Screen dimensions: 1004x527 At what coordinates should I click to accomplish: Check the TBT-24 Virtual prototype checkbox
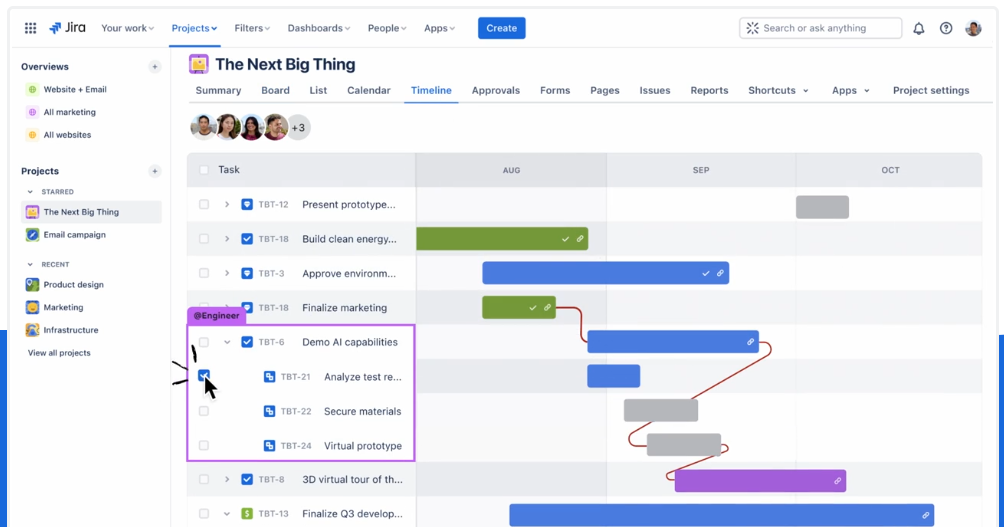[204, 446]
